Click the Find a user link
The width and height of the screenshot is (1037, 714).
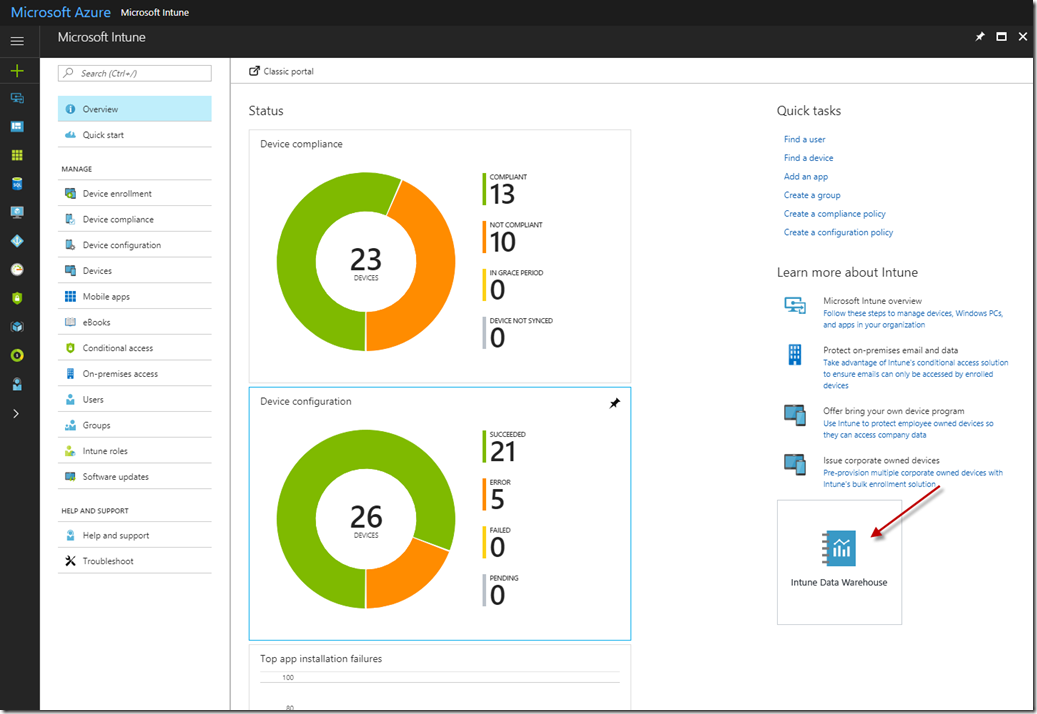coord(804,139)
